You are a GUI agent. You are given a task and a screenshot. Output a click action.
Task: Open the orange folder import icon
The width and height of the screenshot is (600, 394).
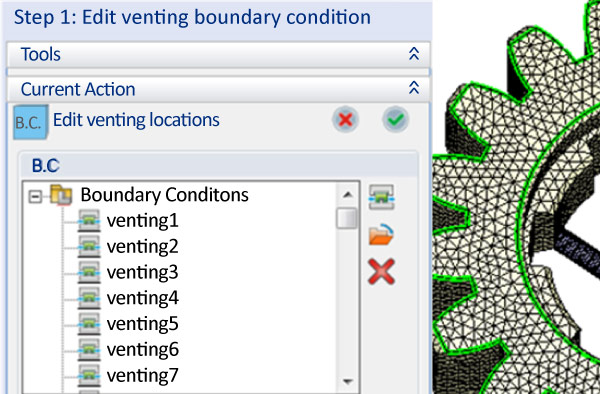point(381,234)
